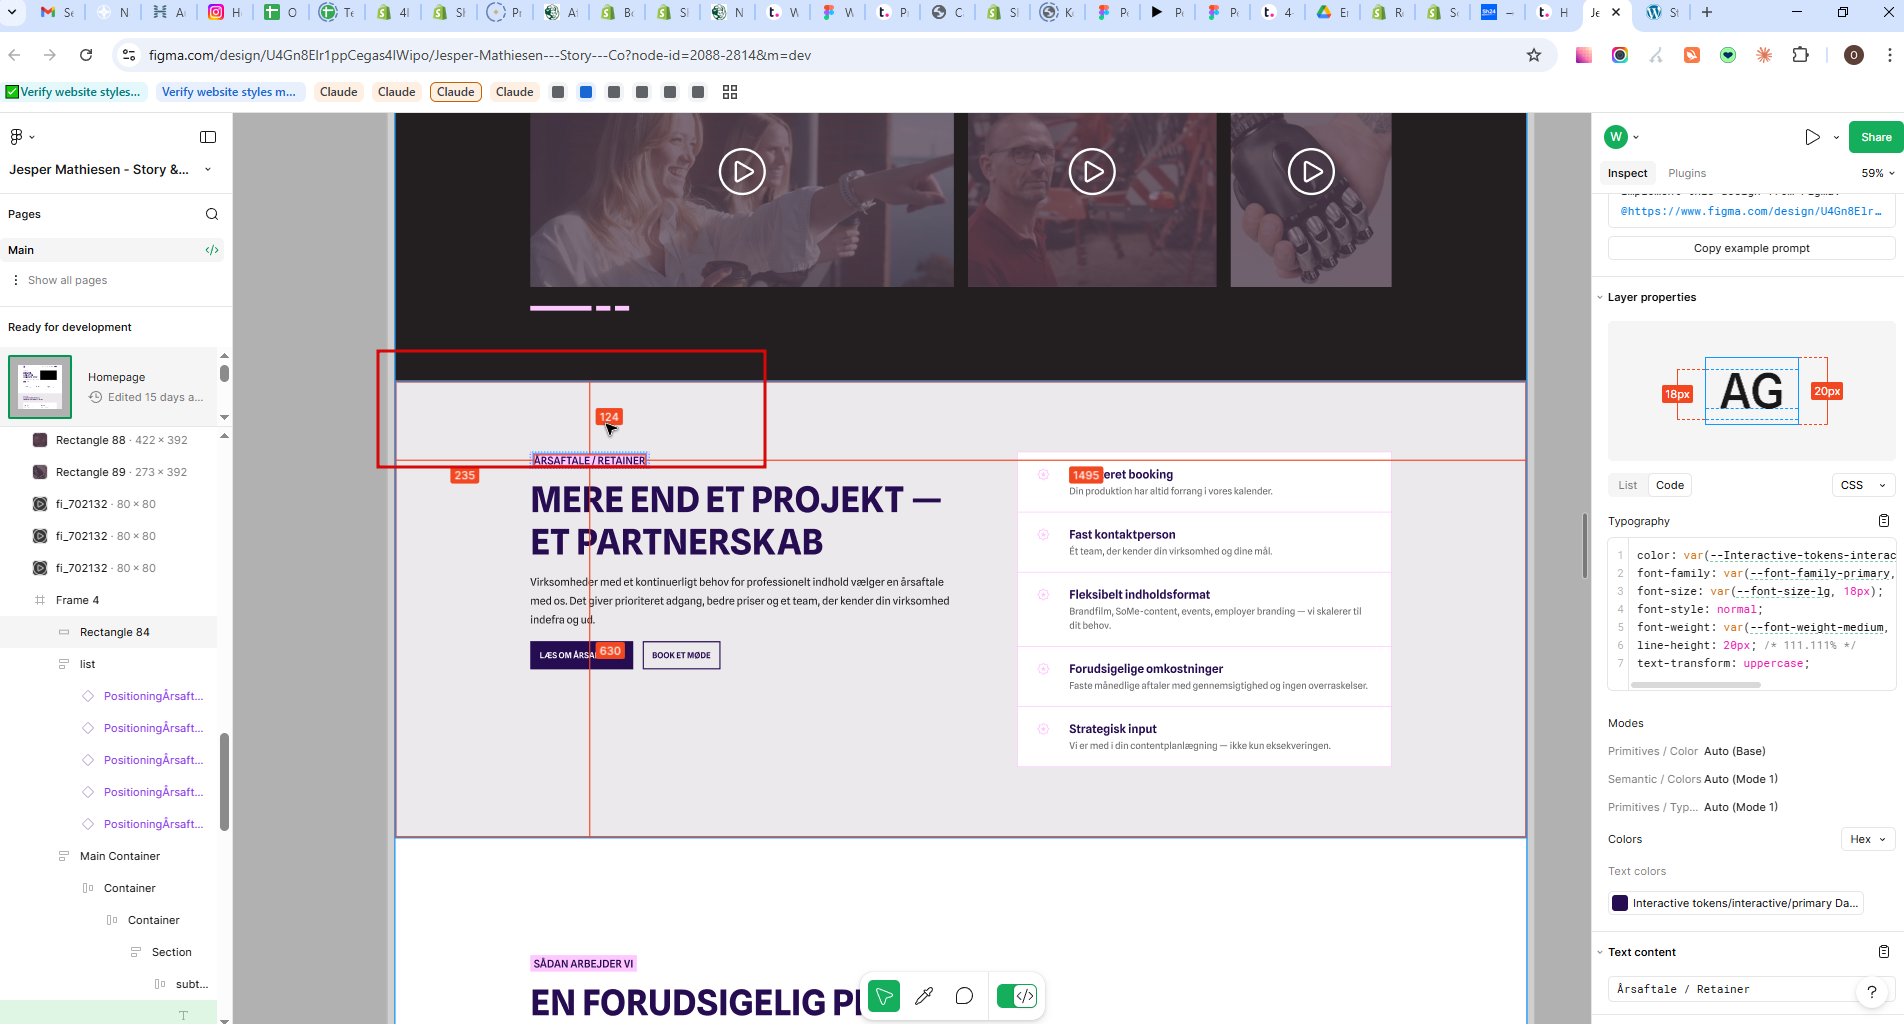Search pages with the magnifier icon
1904x1024 pixels.
212,214
